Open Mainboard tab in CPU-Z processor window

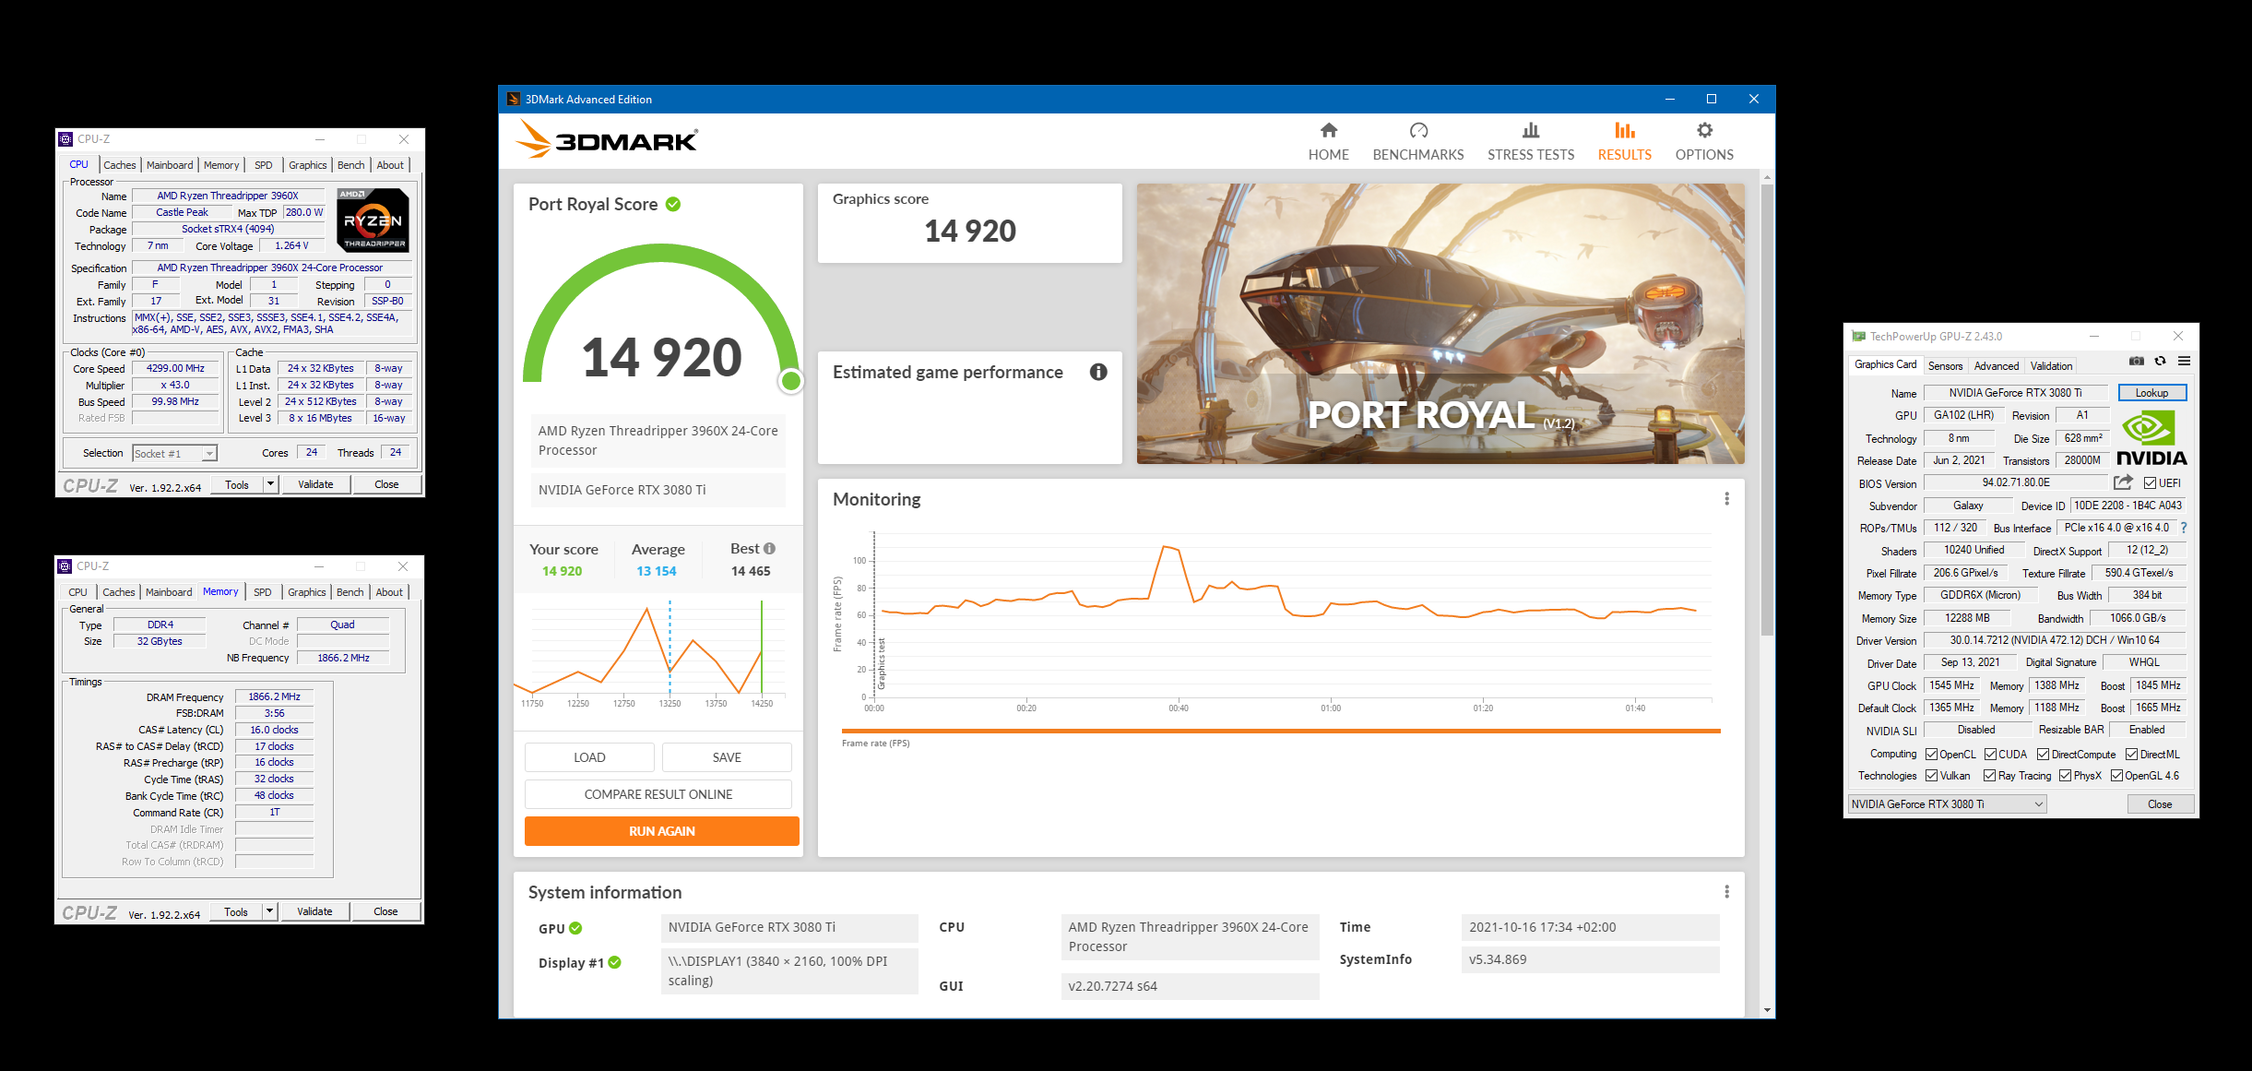point(170,165)
